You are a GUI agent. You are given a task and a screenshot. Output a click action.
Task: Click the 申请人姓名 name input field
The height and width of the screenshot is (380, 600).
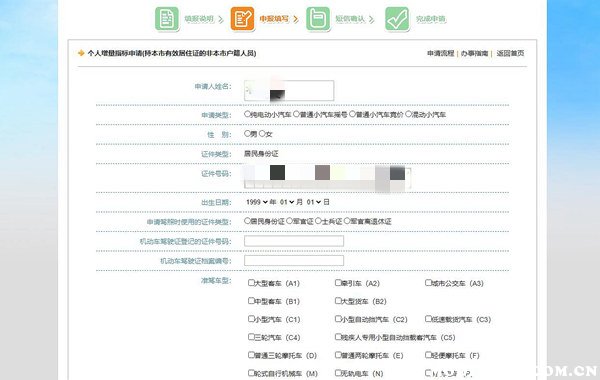[x=289, y=91]
